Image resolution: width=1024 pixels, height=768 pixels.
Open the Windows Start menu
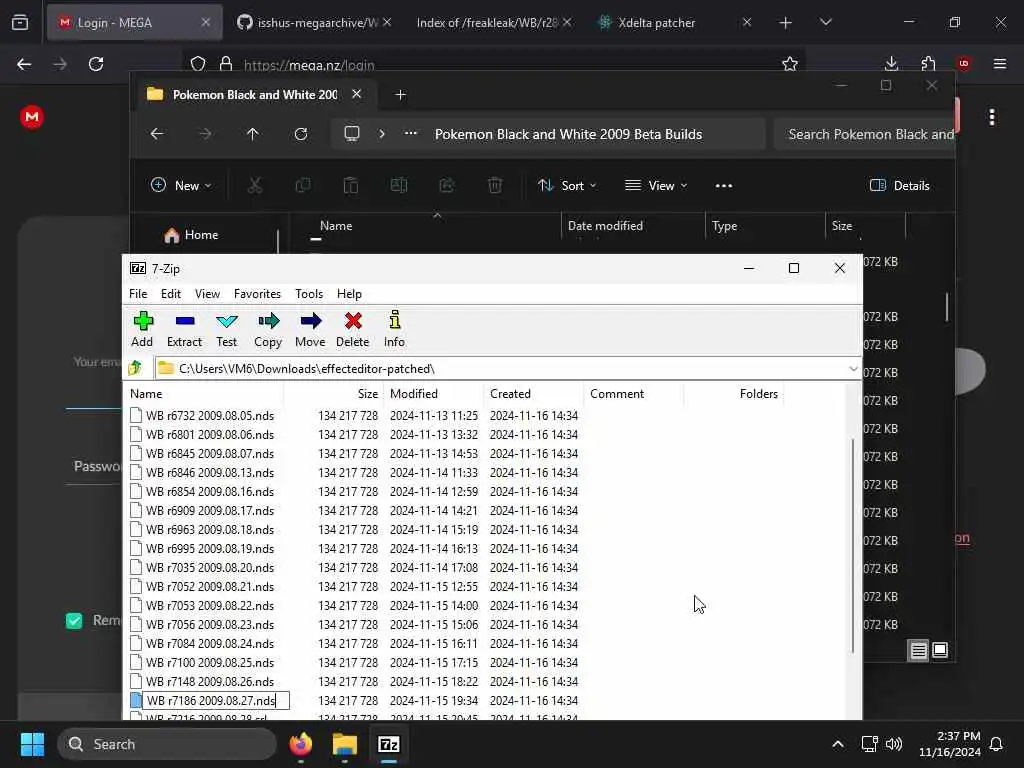32,744
